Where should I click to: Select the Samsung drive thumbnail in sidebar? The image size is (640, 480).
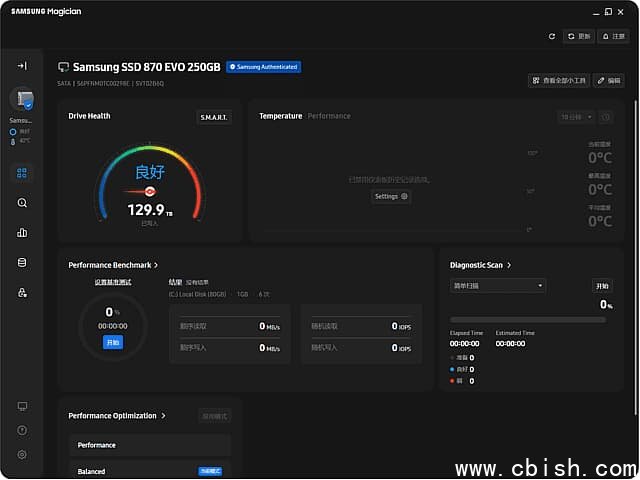[22, 99]
